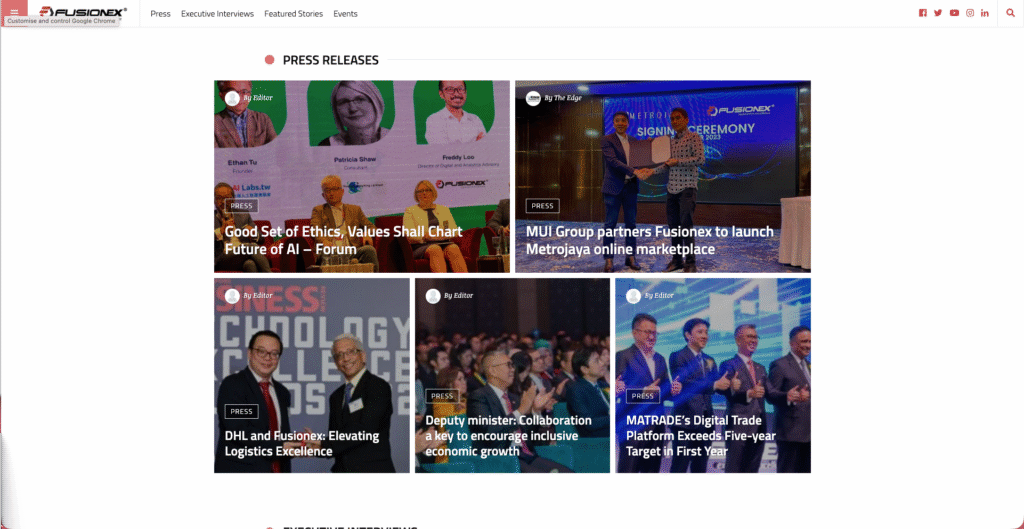Viewport: 1024px width, 529px height.
Task: Click PRESS tag on DHL article
Action: click(x=242, y=411)
